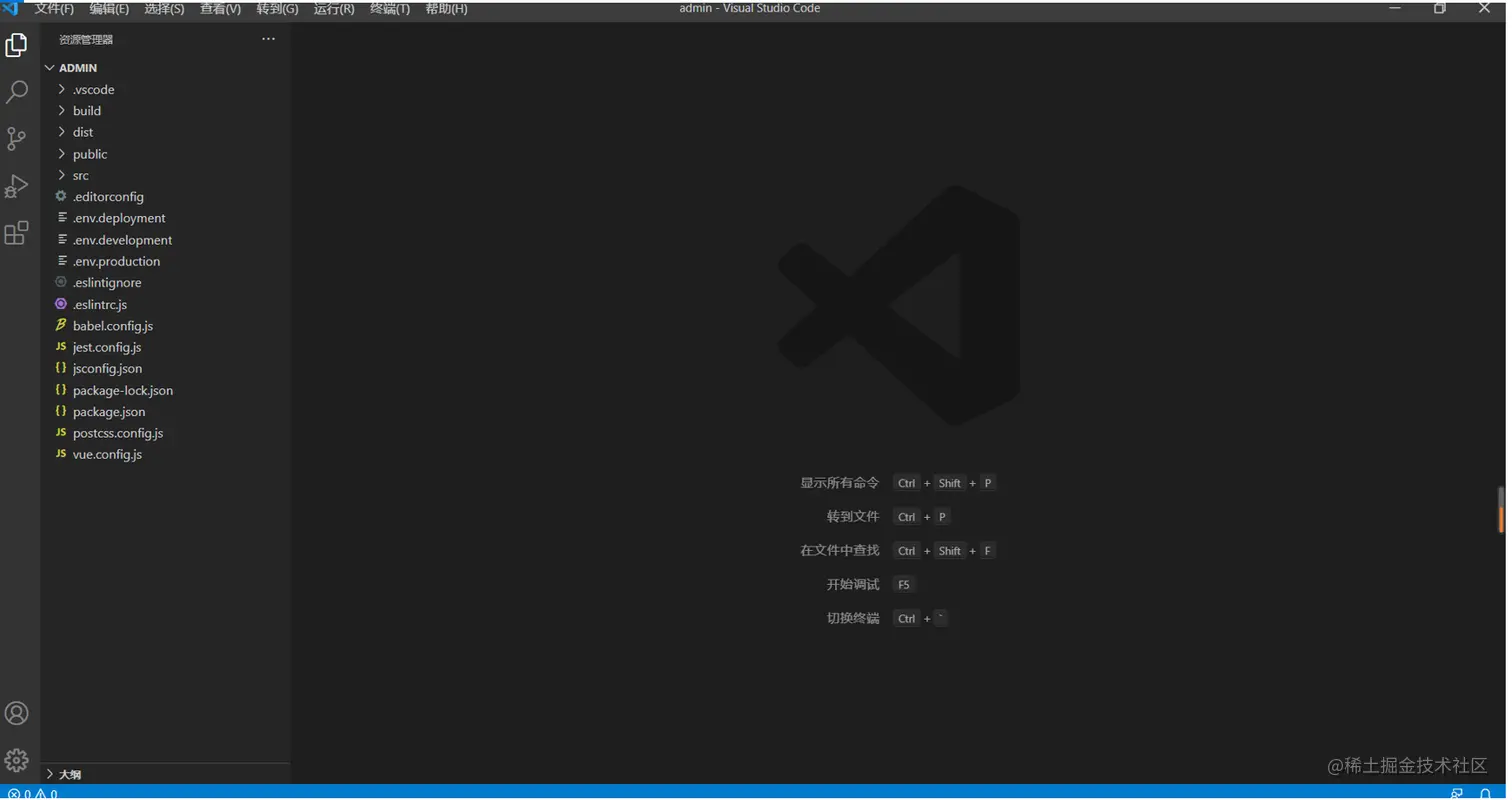Open the 选择(S) menu
This screenshot has width=1512, height=800.
coord(164,9)
